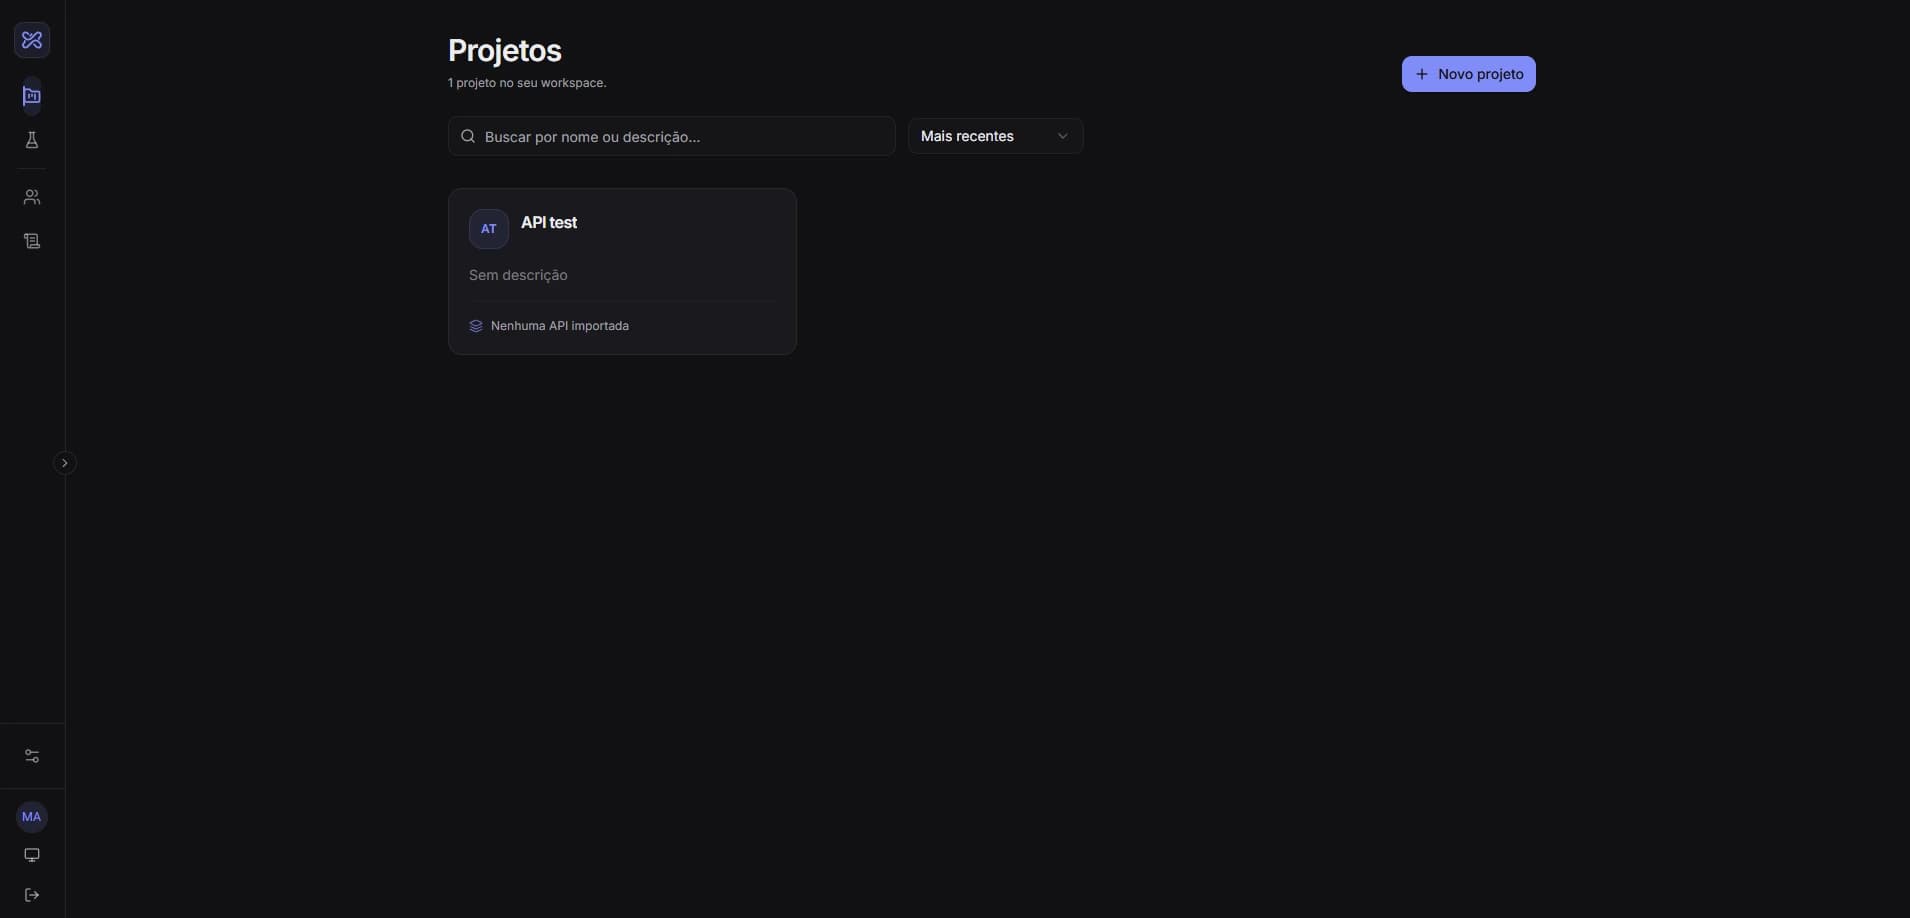This screenshot has height=918, width=1910.
Task: Click the layers icon on API test card
Action: pos(476,326)
